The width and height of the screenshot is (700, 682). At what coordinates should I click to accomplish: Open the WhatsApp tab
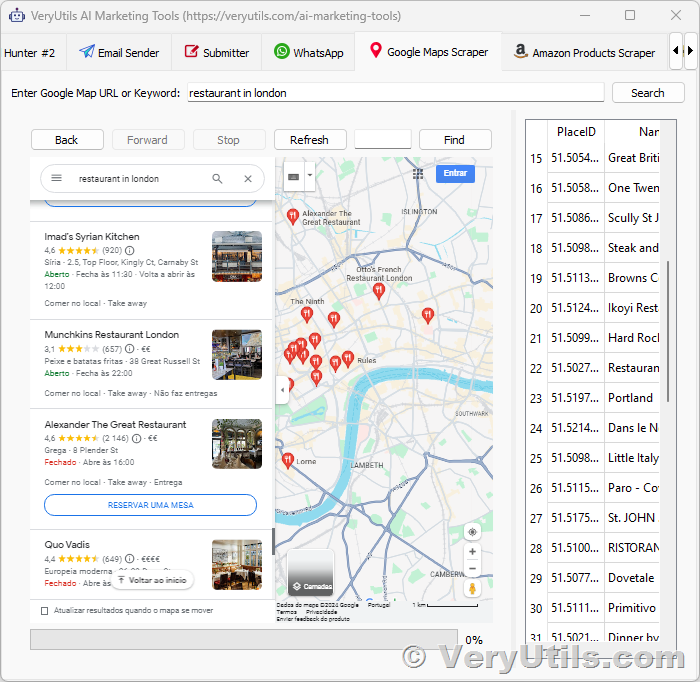point(308,53)
